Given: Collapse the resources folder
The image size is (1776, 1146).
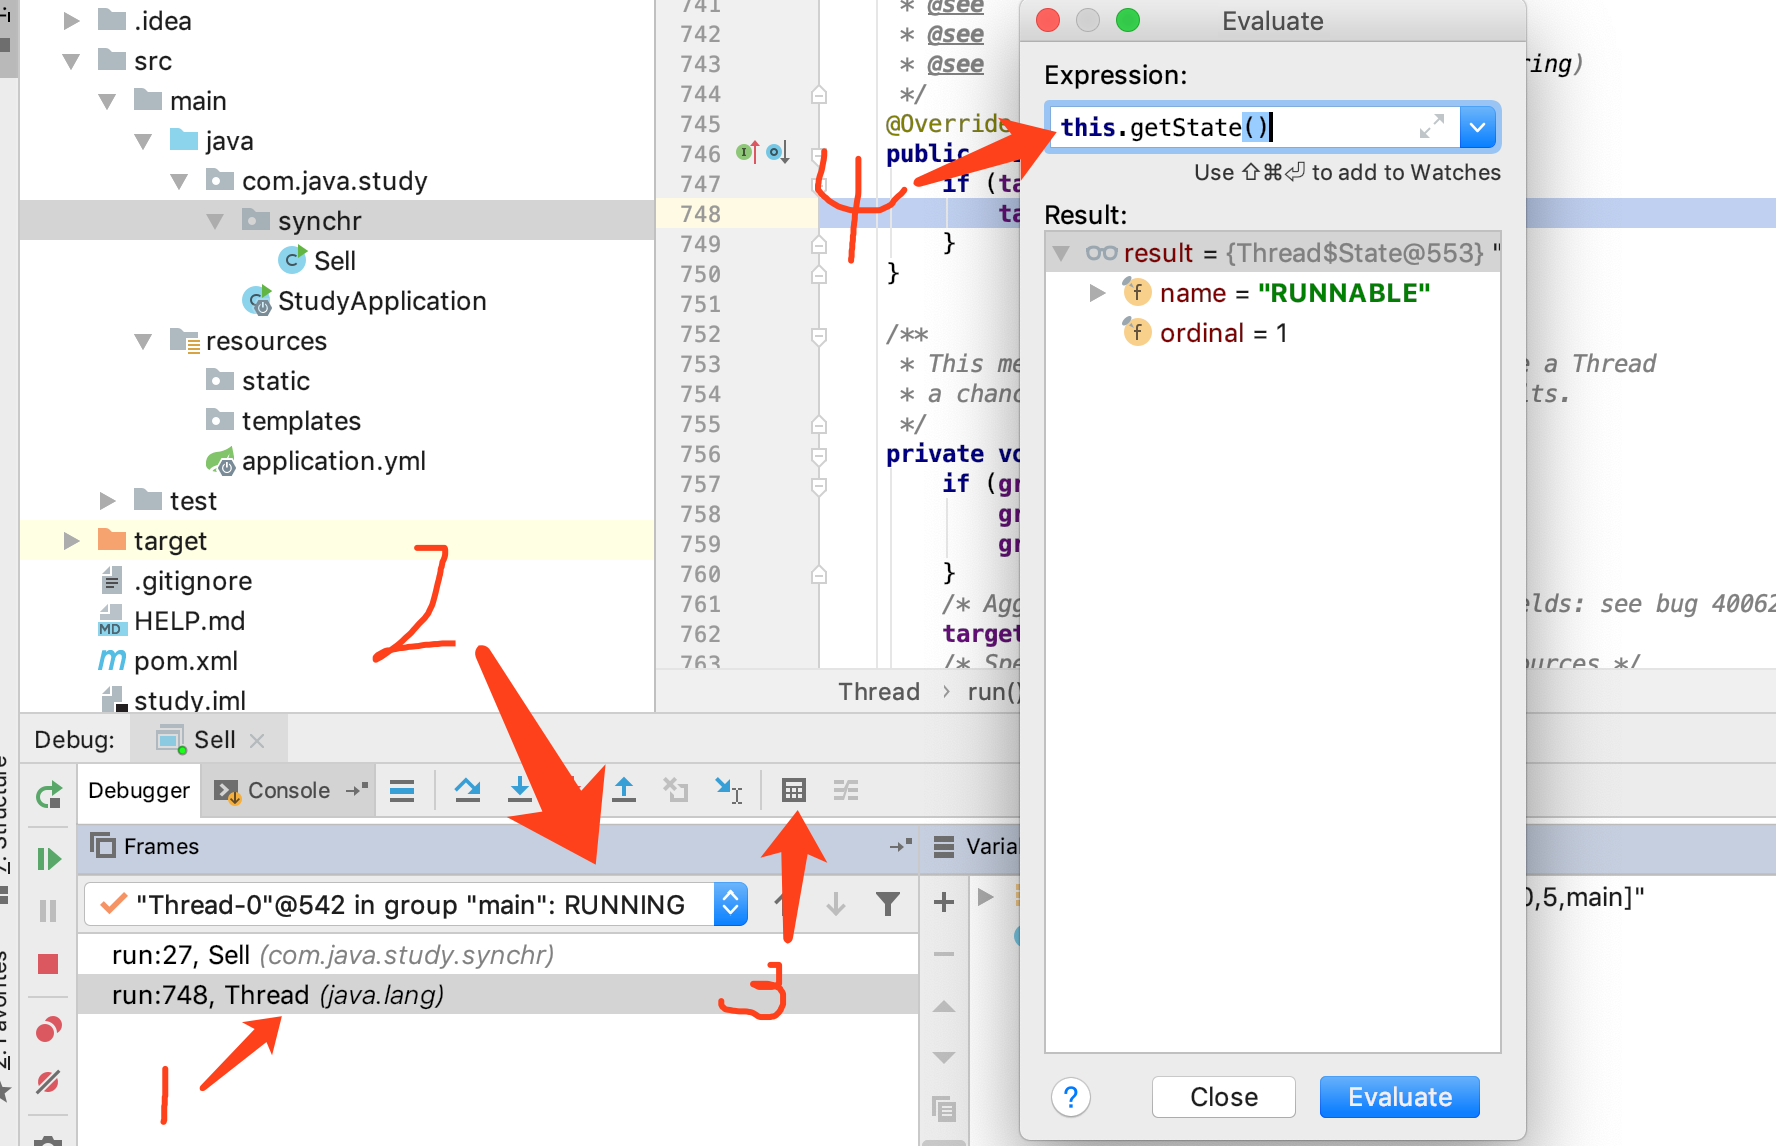Looking at the screenshot, I should [x=143, y=341].
